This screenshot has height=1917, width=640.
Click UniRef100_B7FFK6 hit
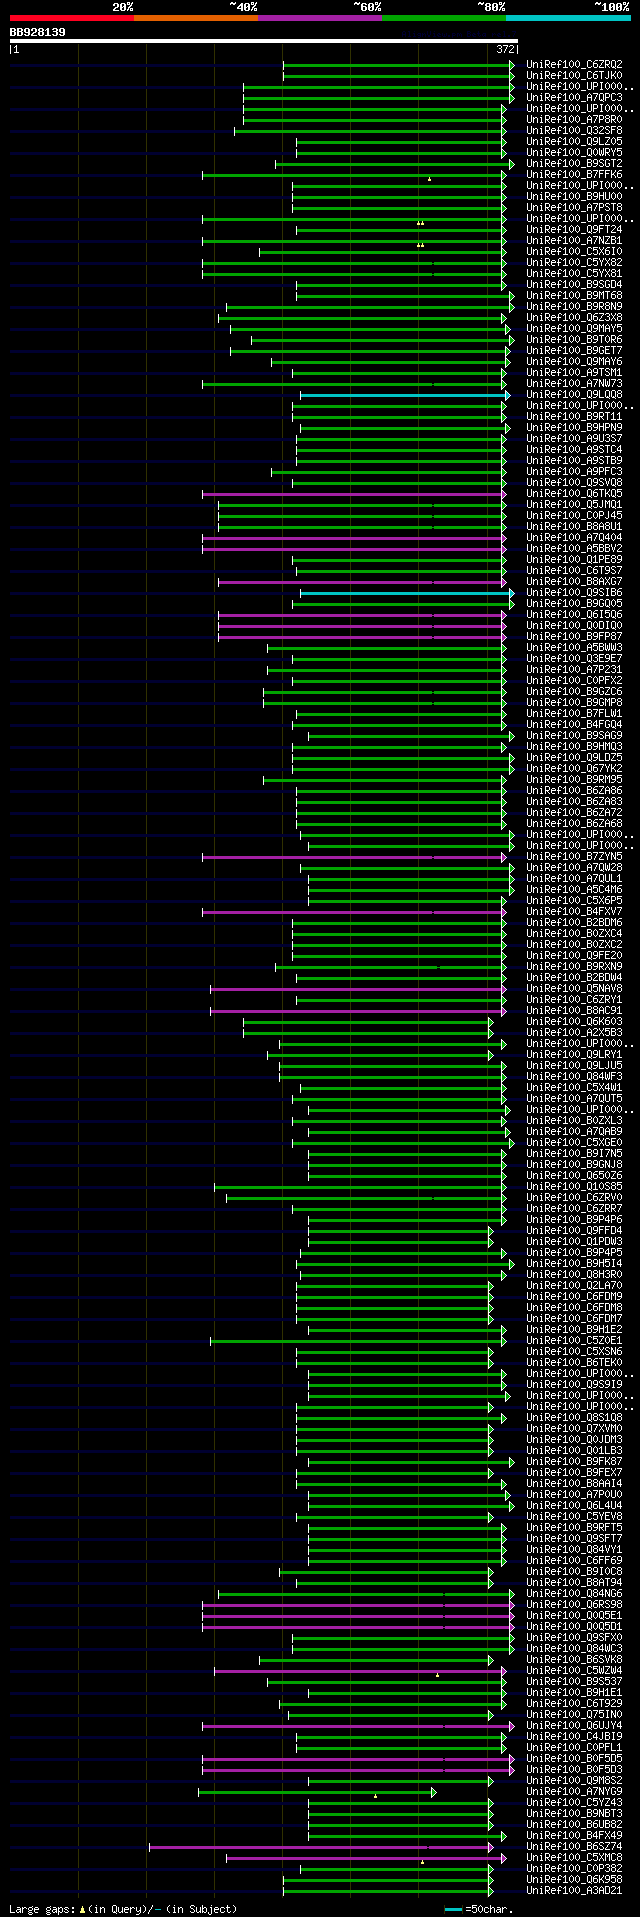click(574, 175)
